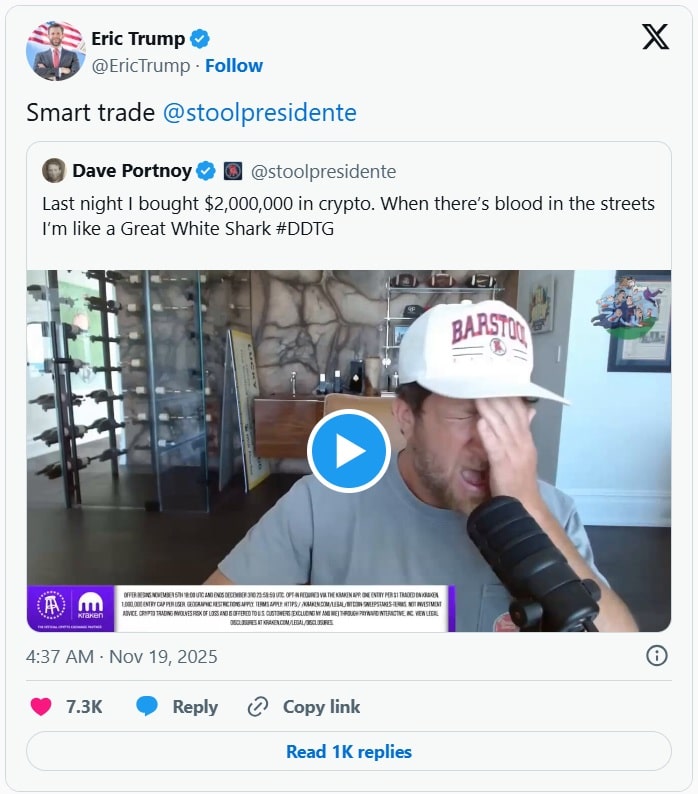
Task: Click Dave Portnoy's verified checkmark badge
Action: click(206, 171)
